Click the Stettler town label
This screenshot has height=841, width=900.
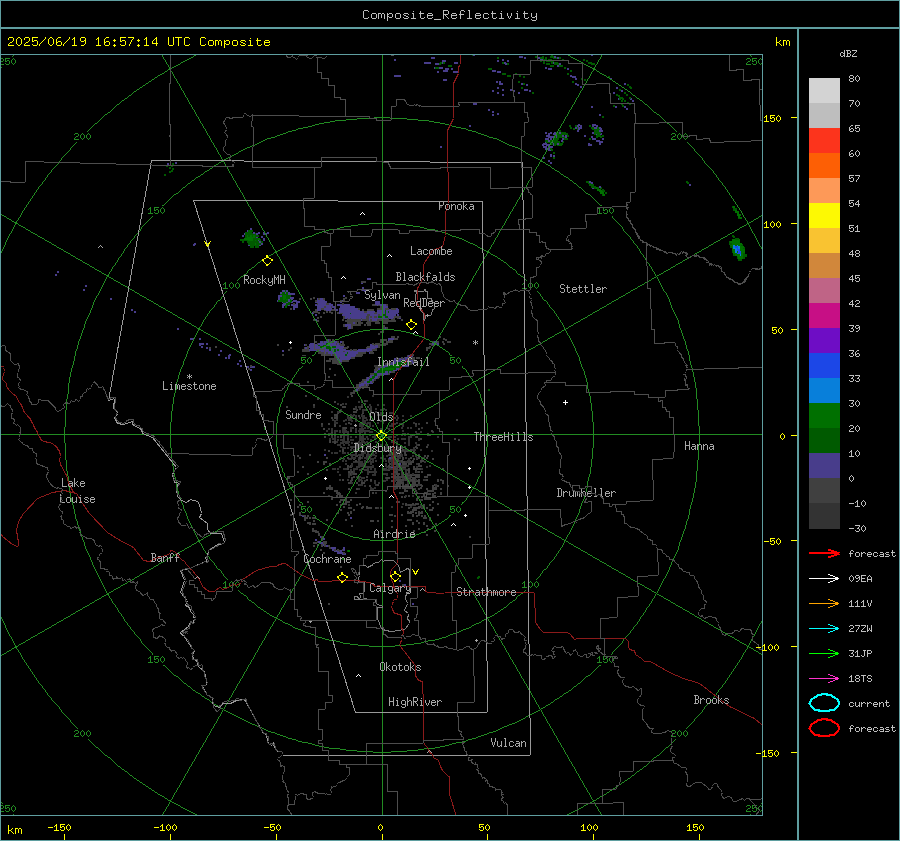pyautogui.click(x=583, y=289)
